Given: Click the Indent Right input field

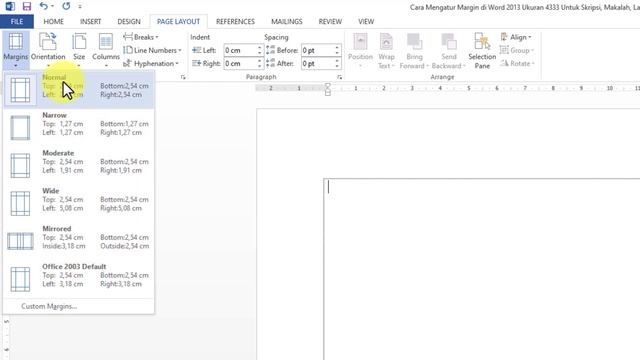Looking at the screenshot, I should tap(240, 63).
